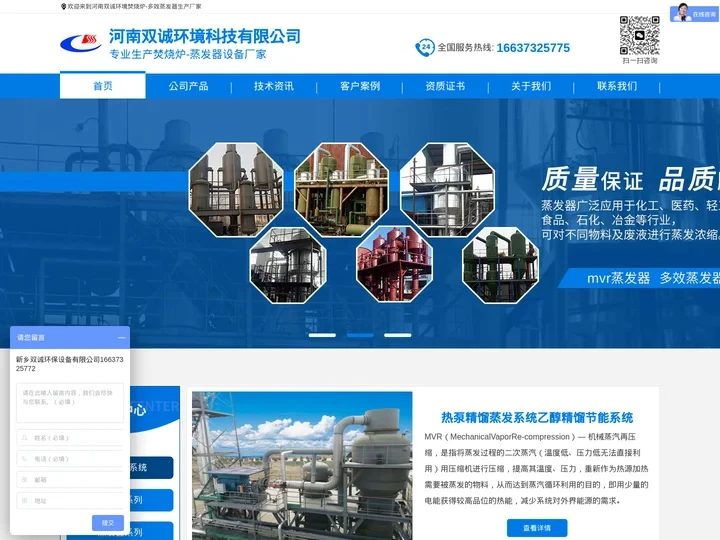The width and height of the screenshot is (720, 540).
Task: Open 客户案例 in navigation bar
Action: pos(360,86)
